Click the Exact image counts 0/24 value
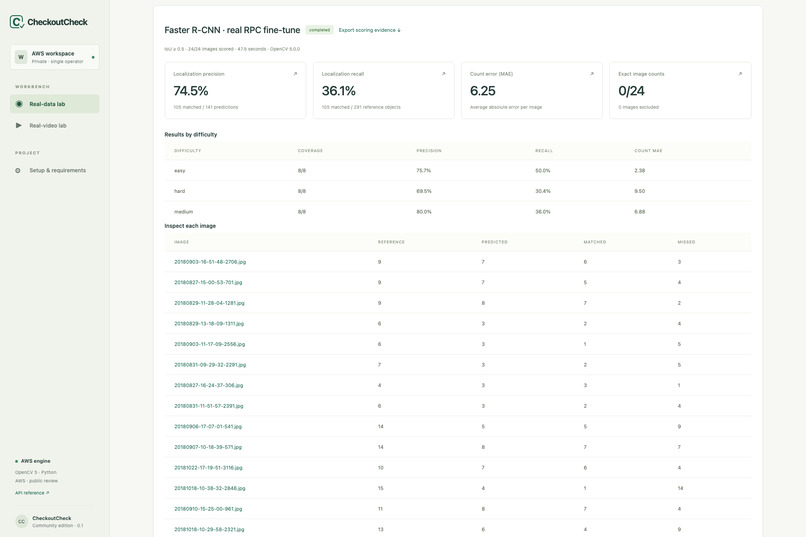This screenshot has width=806, height=537. 631,91
